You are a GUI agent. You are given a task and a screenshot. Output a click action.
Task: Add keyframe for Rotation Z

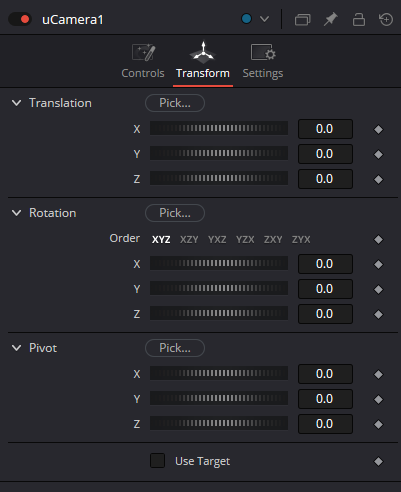378,314
